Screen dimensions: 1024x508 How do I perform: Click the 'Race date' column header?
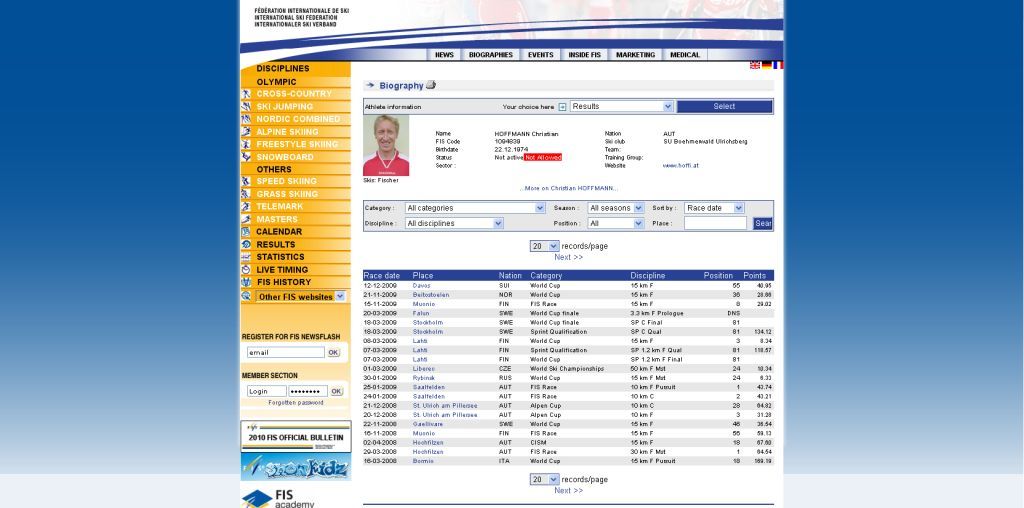[x=381, y=276]
